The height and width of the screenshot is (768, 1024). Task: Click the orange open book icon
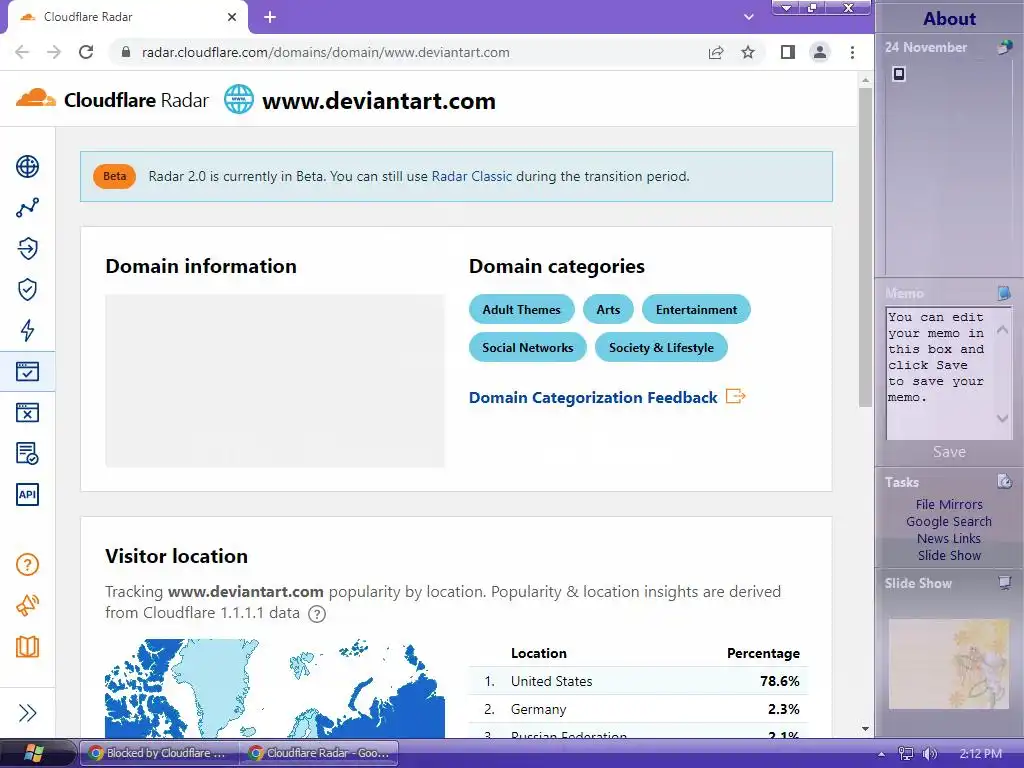pos(27,647)
